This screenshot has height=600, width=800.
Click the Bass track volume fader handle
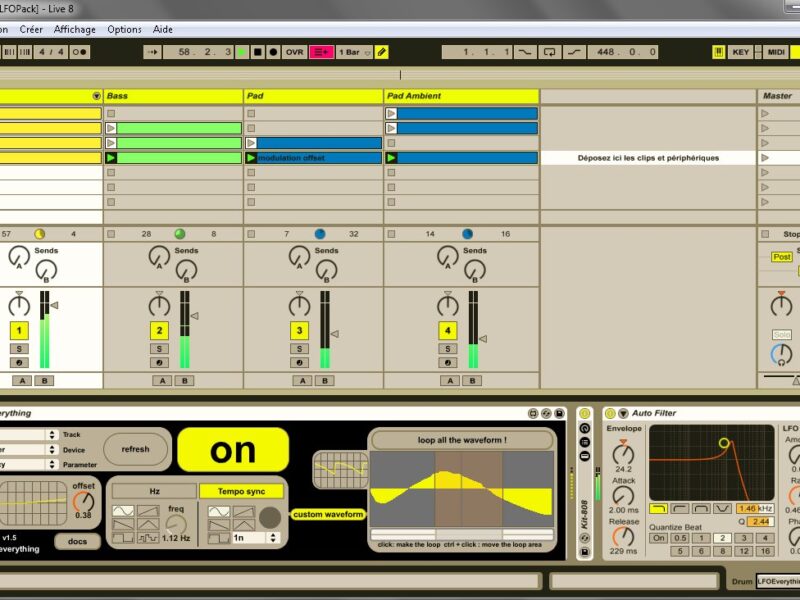[194, 316]
